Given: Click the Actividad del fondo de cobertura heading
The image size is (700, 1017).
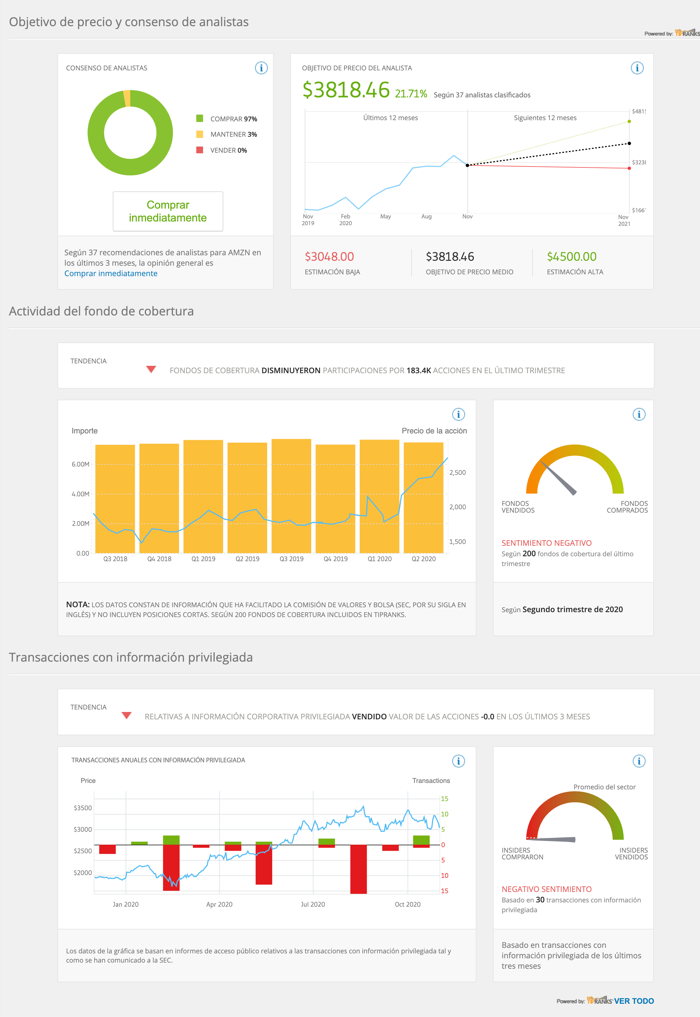Looking at the screenshot, I should (x=101, y=311).
